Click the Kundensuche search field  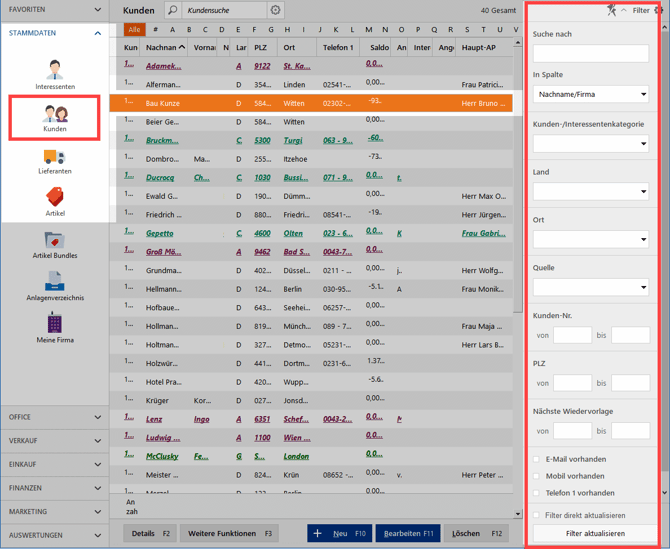[224, 10]
